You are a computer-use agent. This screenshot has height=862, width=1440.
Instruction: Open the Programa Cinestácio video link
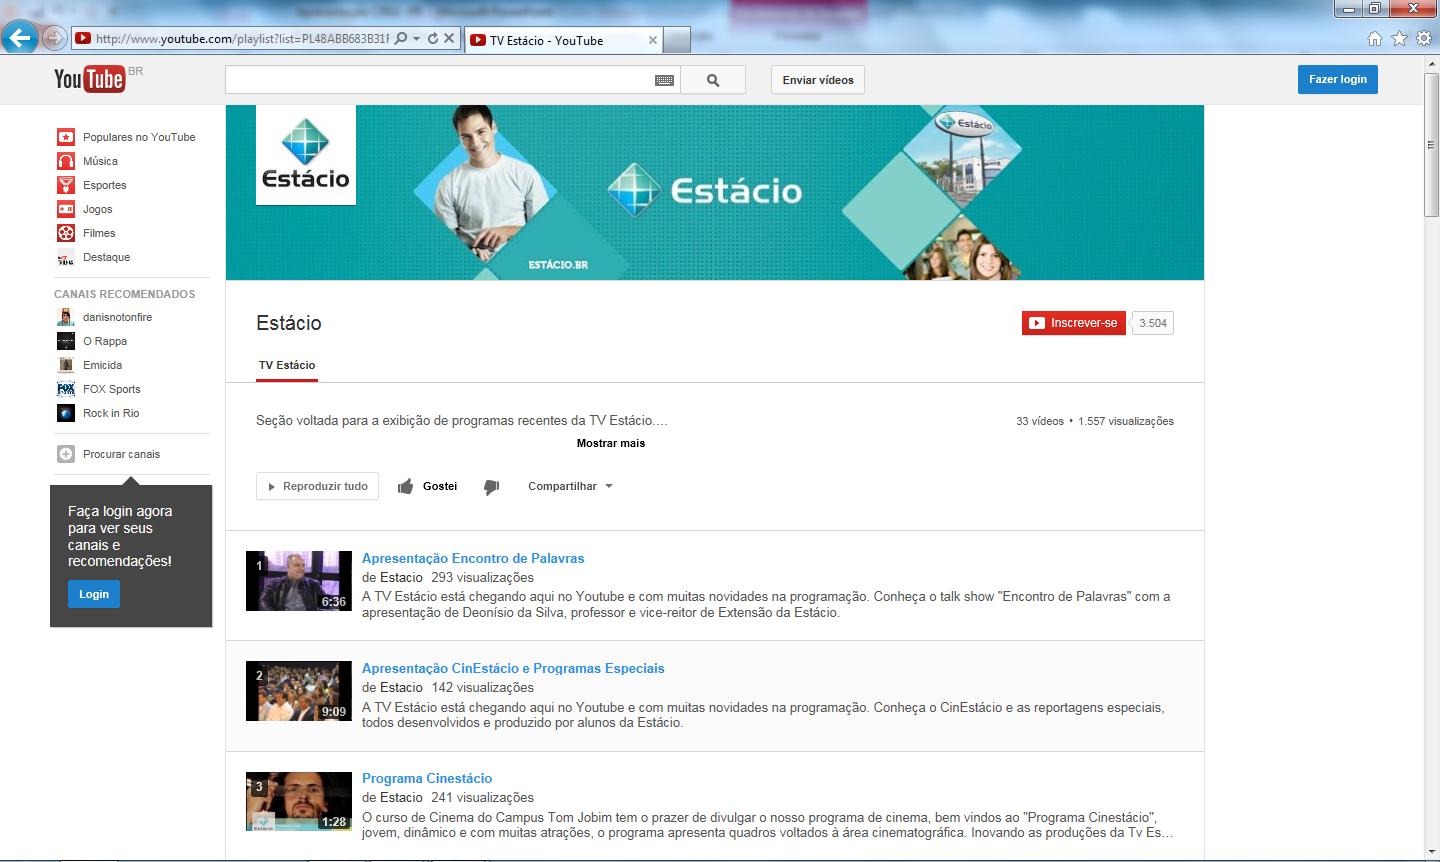(427, 778)
